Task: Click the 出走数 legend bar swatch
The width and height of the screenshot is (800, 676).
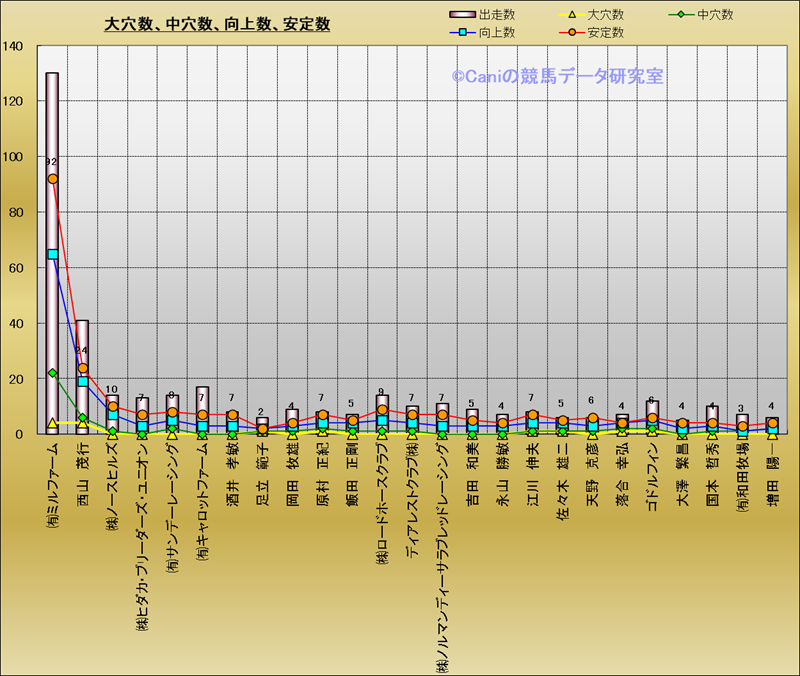Action: click(x=462, y=15)
